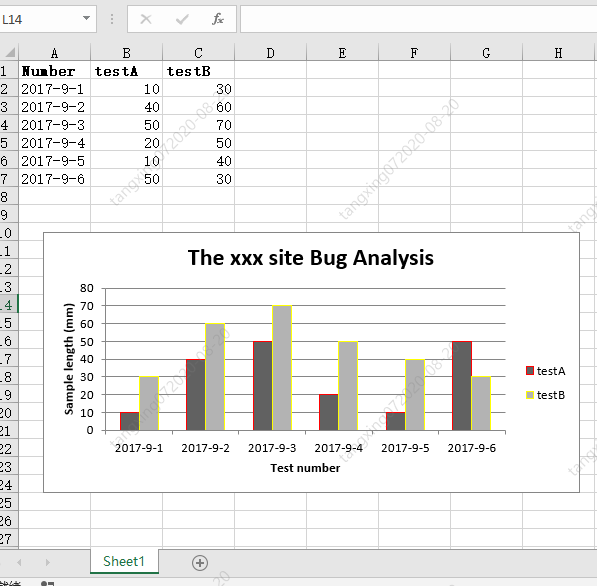Switch to the Sheet1 tab

click(x=124, y=561)
